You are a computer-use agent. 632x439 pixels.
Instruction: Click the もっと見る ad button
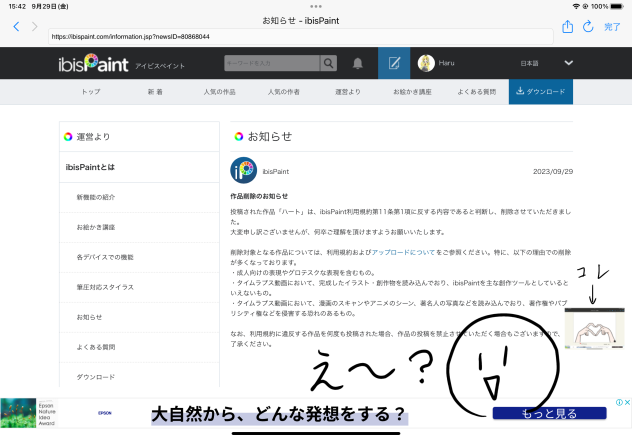(549, 413)
